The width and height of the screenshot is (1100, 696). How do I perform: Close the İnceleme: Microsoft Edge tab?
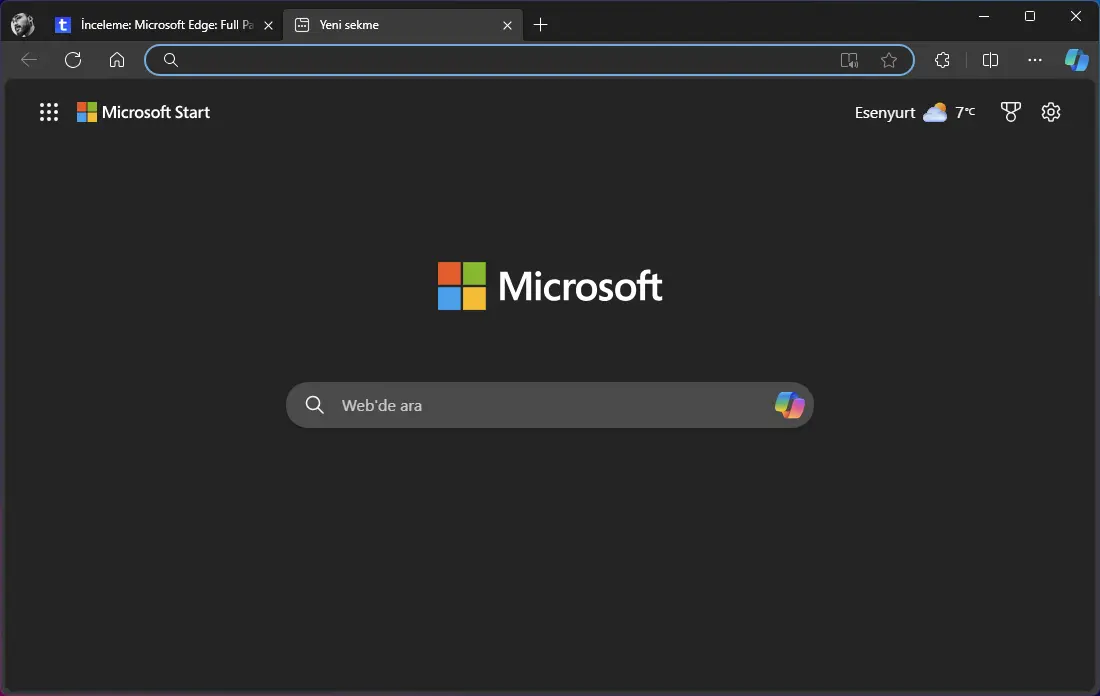point(268,25)
